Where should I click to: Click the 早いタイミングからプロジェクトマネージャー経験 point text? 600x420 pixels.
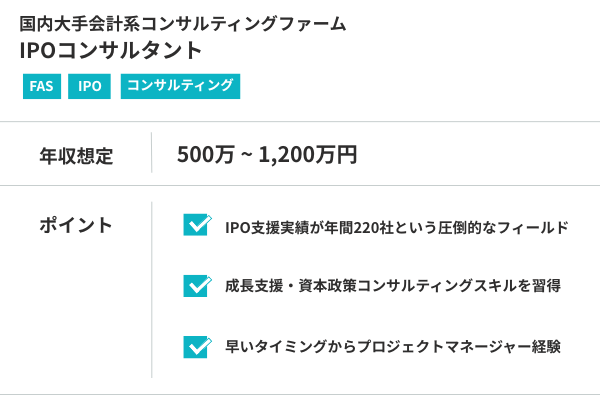(392, 347)
